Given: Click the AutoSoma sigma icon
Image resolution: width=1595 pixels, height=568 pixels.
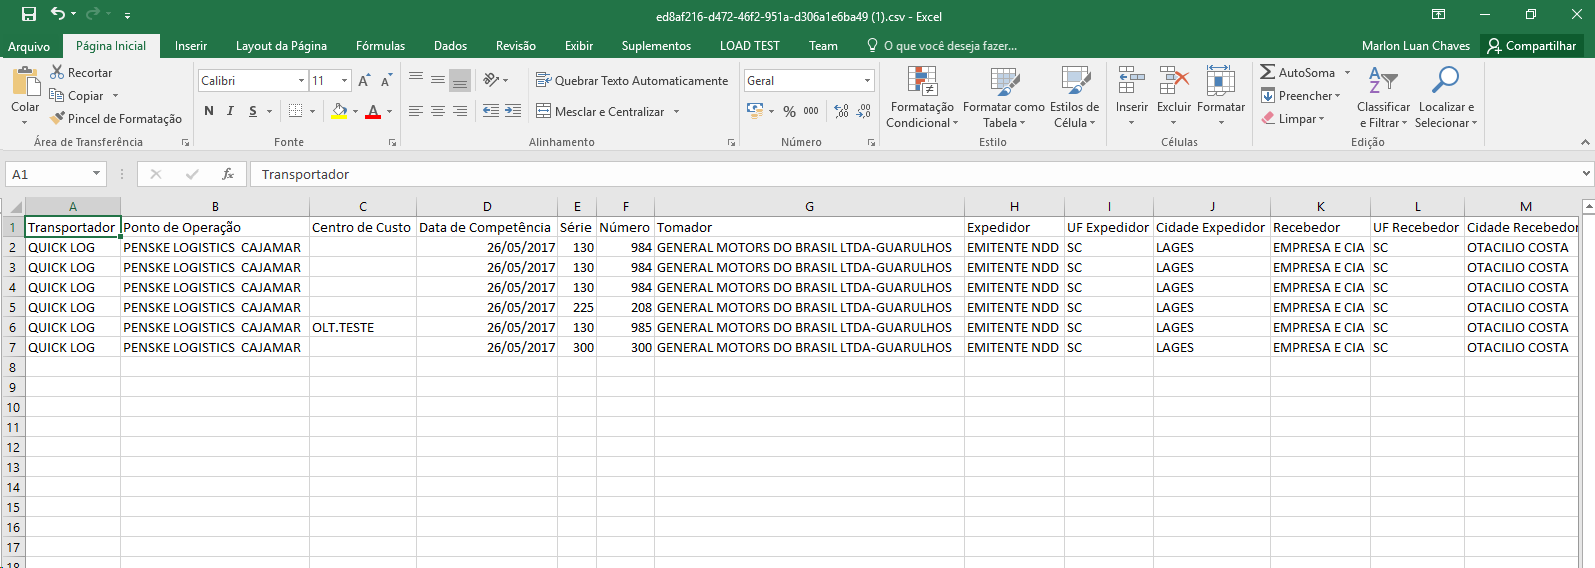Looking at the screenshot, I should pyautogui.click(x=1268, y=72).
